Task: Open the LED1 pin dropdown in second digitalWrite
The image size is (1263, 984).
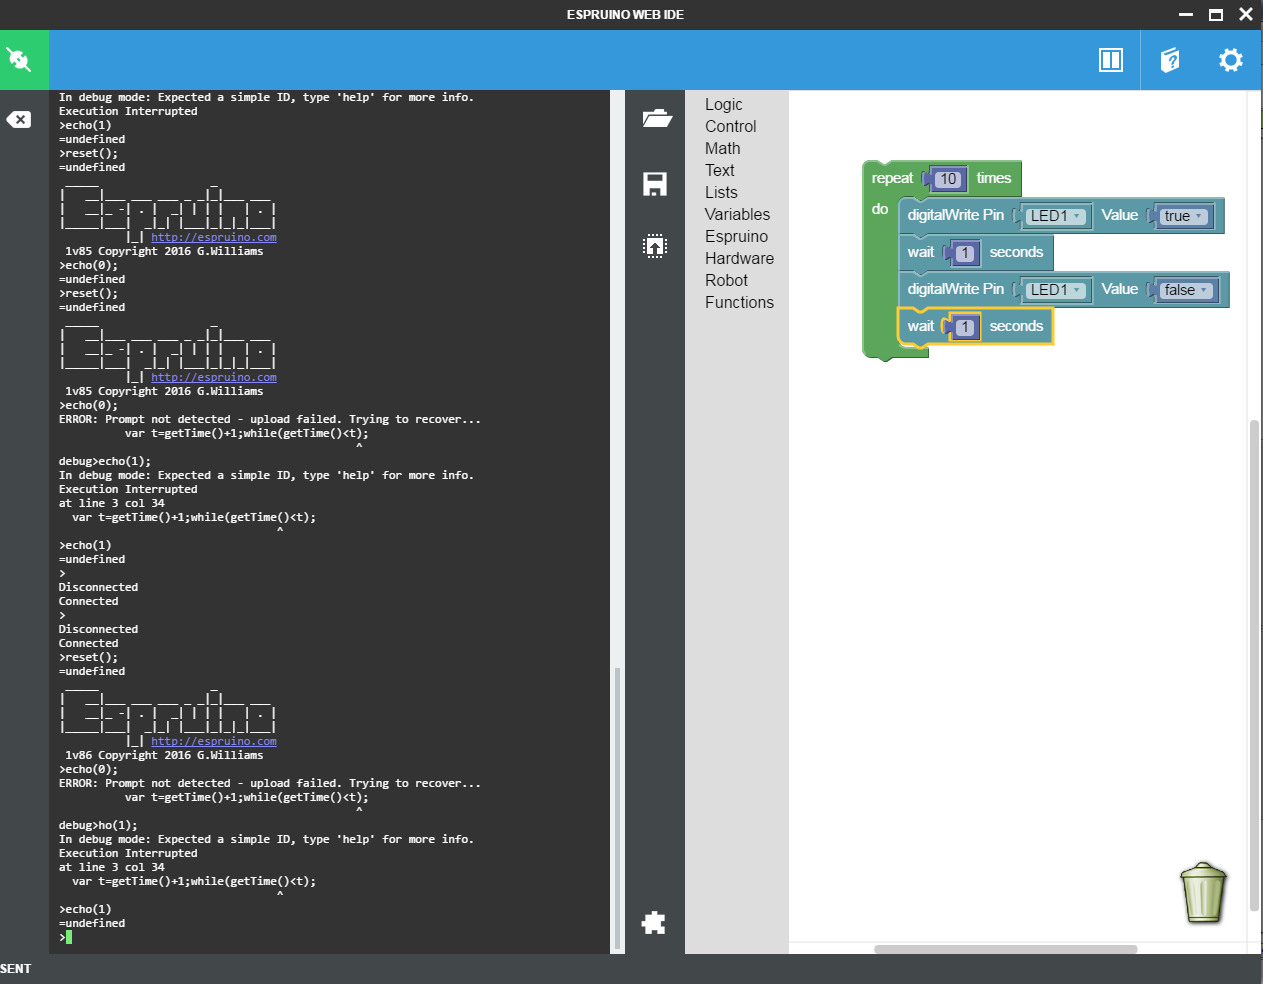Action: point(1055,290)
